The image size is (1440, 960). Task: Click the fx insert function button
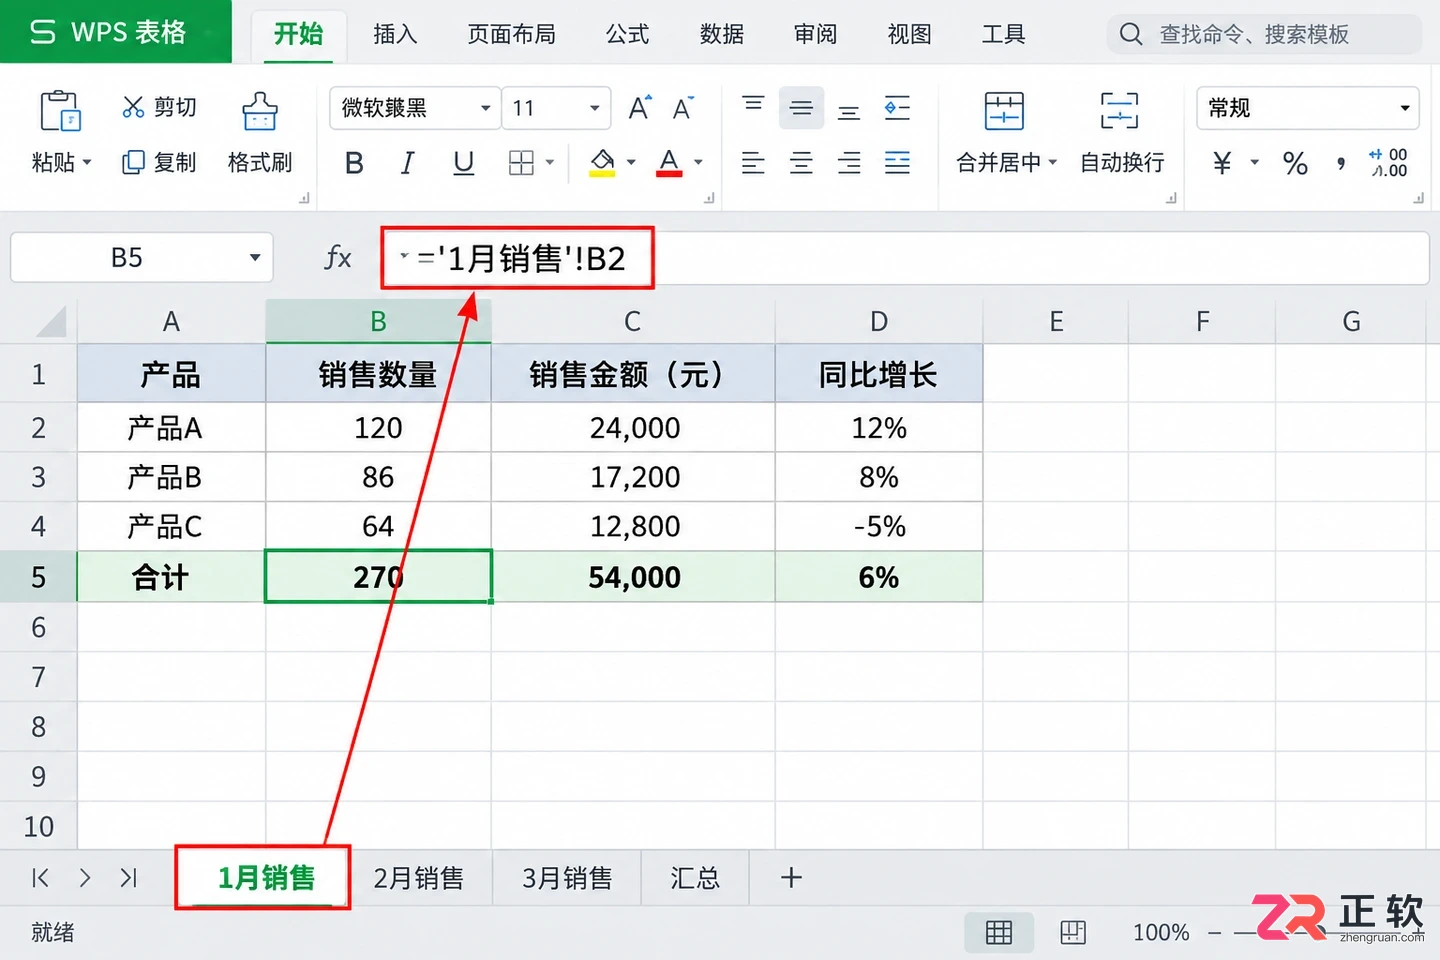(338, 258)
